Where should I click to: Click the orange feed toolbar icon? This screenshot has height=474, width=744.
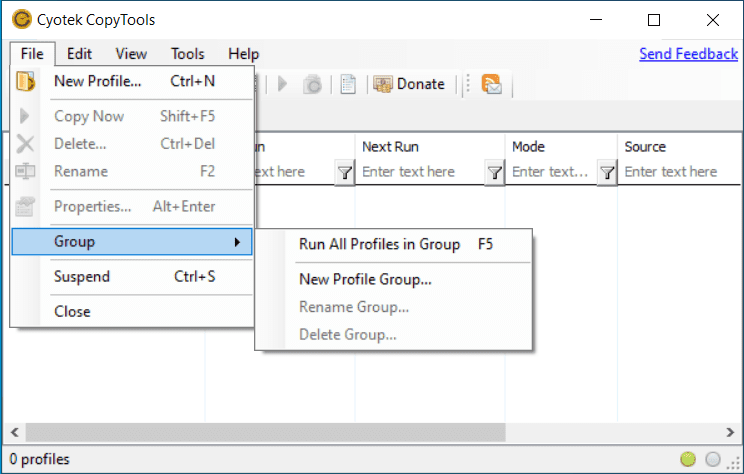point(491,84)
